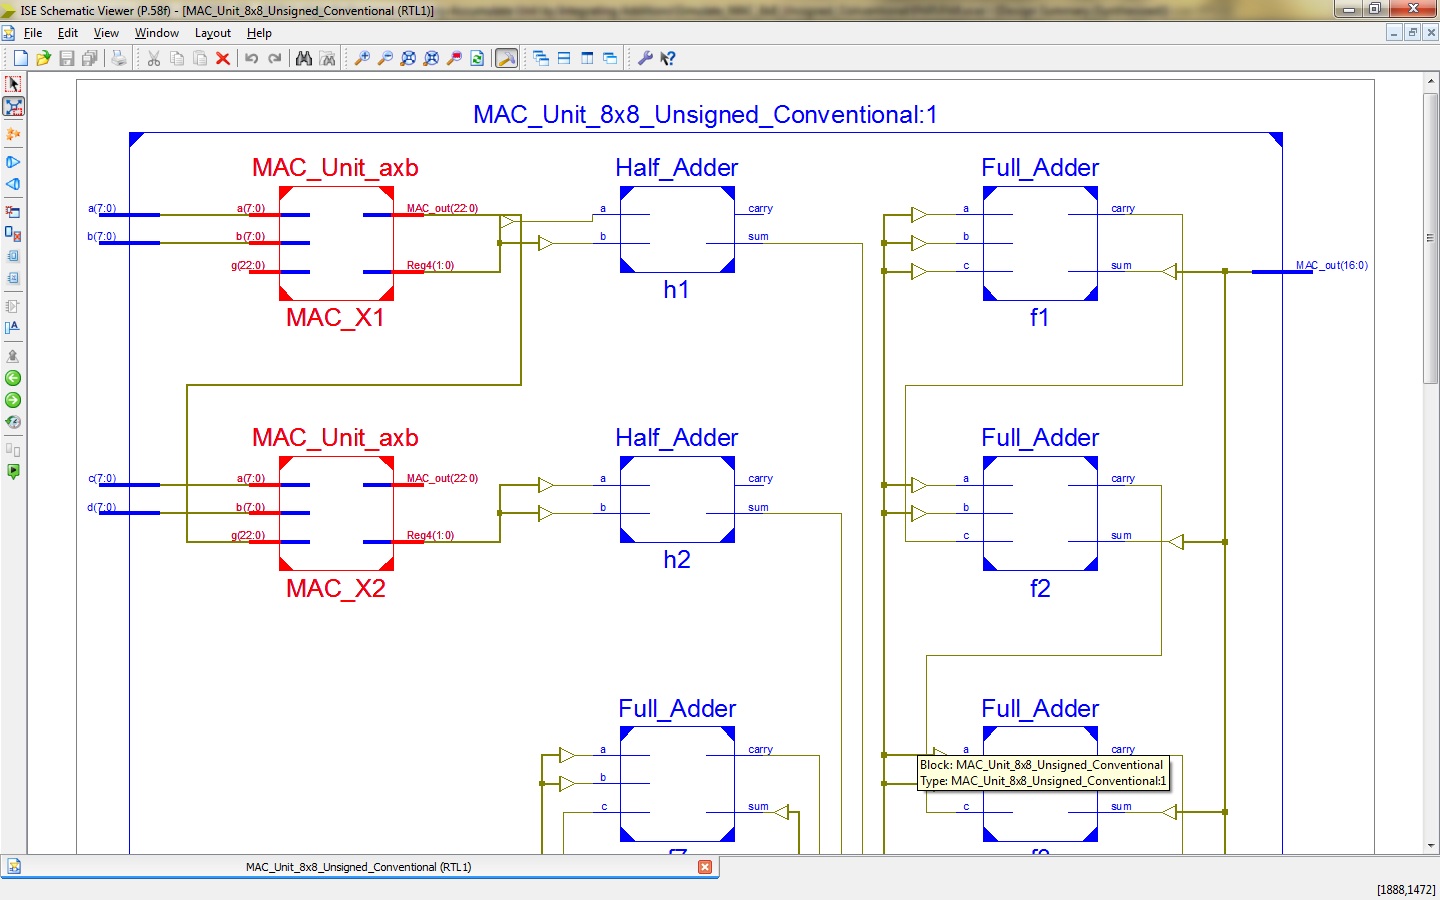The width and height of the screenshot is (1440, 900).
Task: Open the Layout menu
Action: (213, 33)
